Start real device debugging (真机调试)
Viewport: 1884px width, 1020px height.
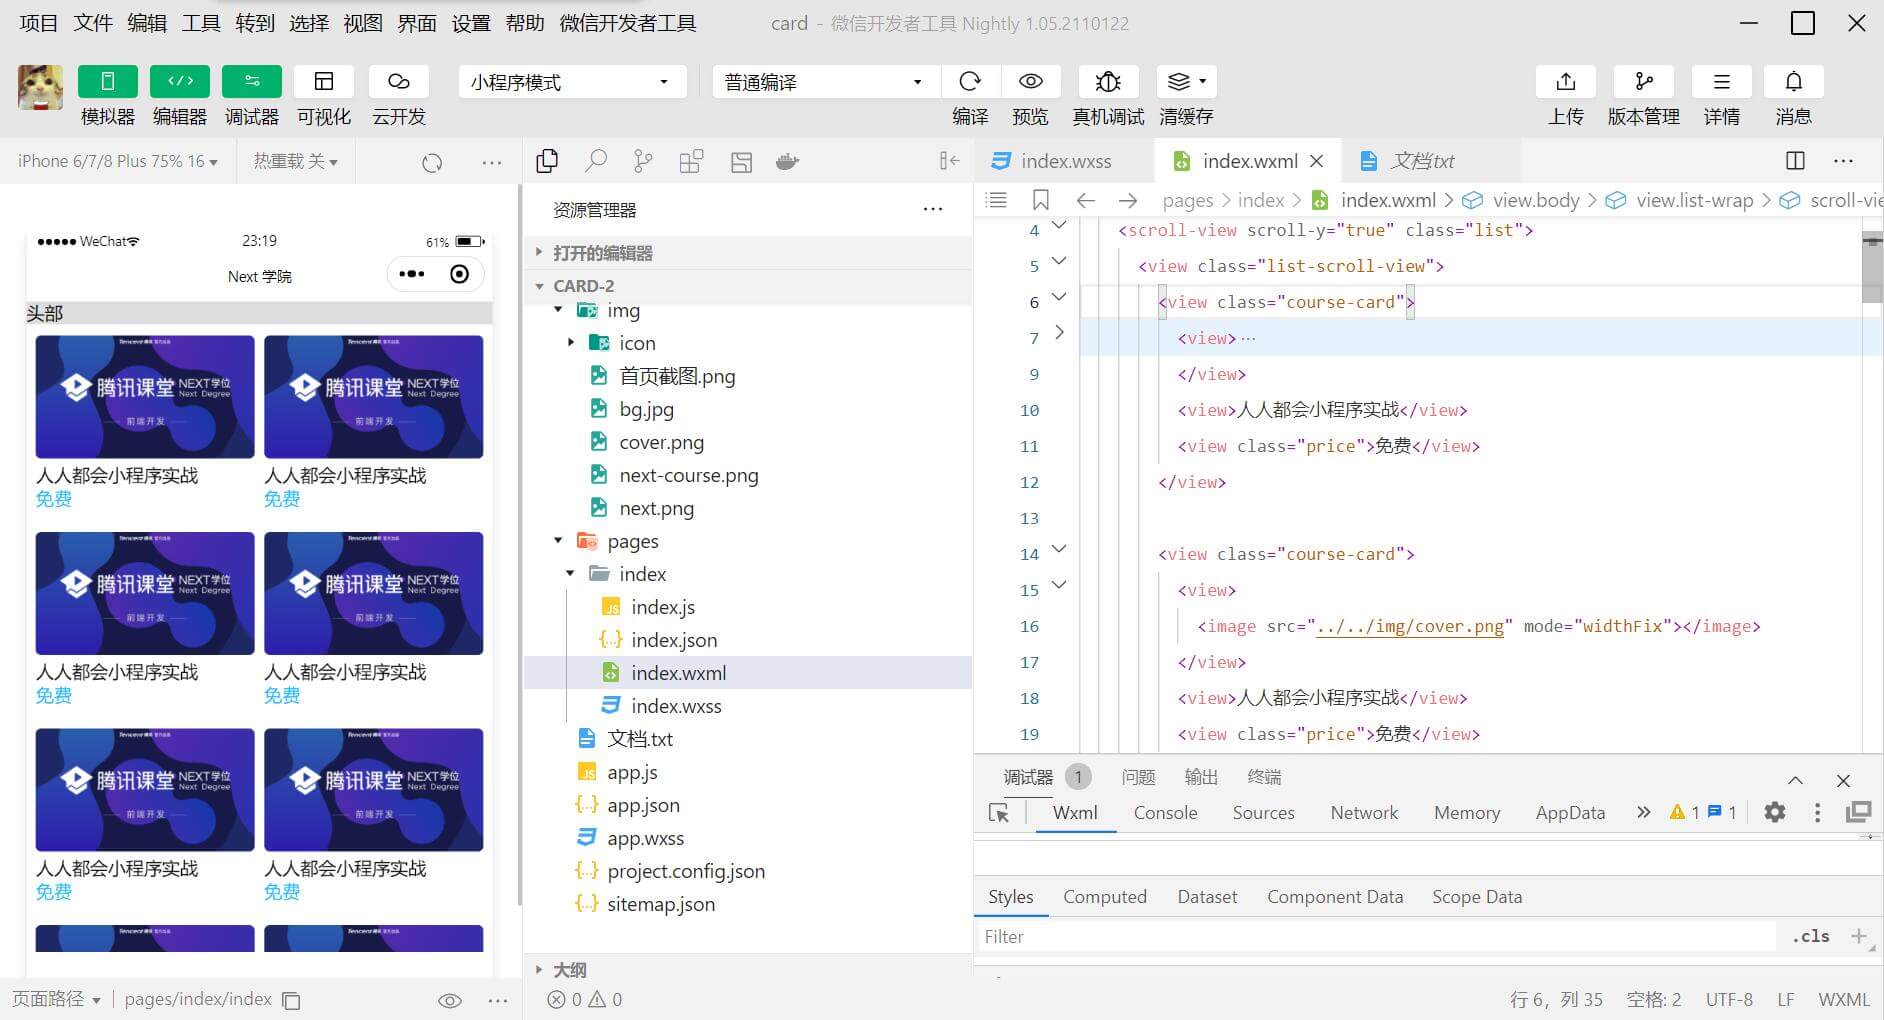1108,81
